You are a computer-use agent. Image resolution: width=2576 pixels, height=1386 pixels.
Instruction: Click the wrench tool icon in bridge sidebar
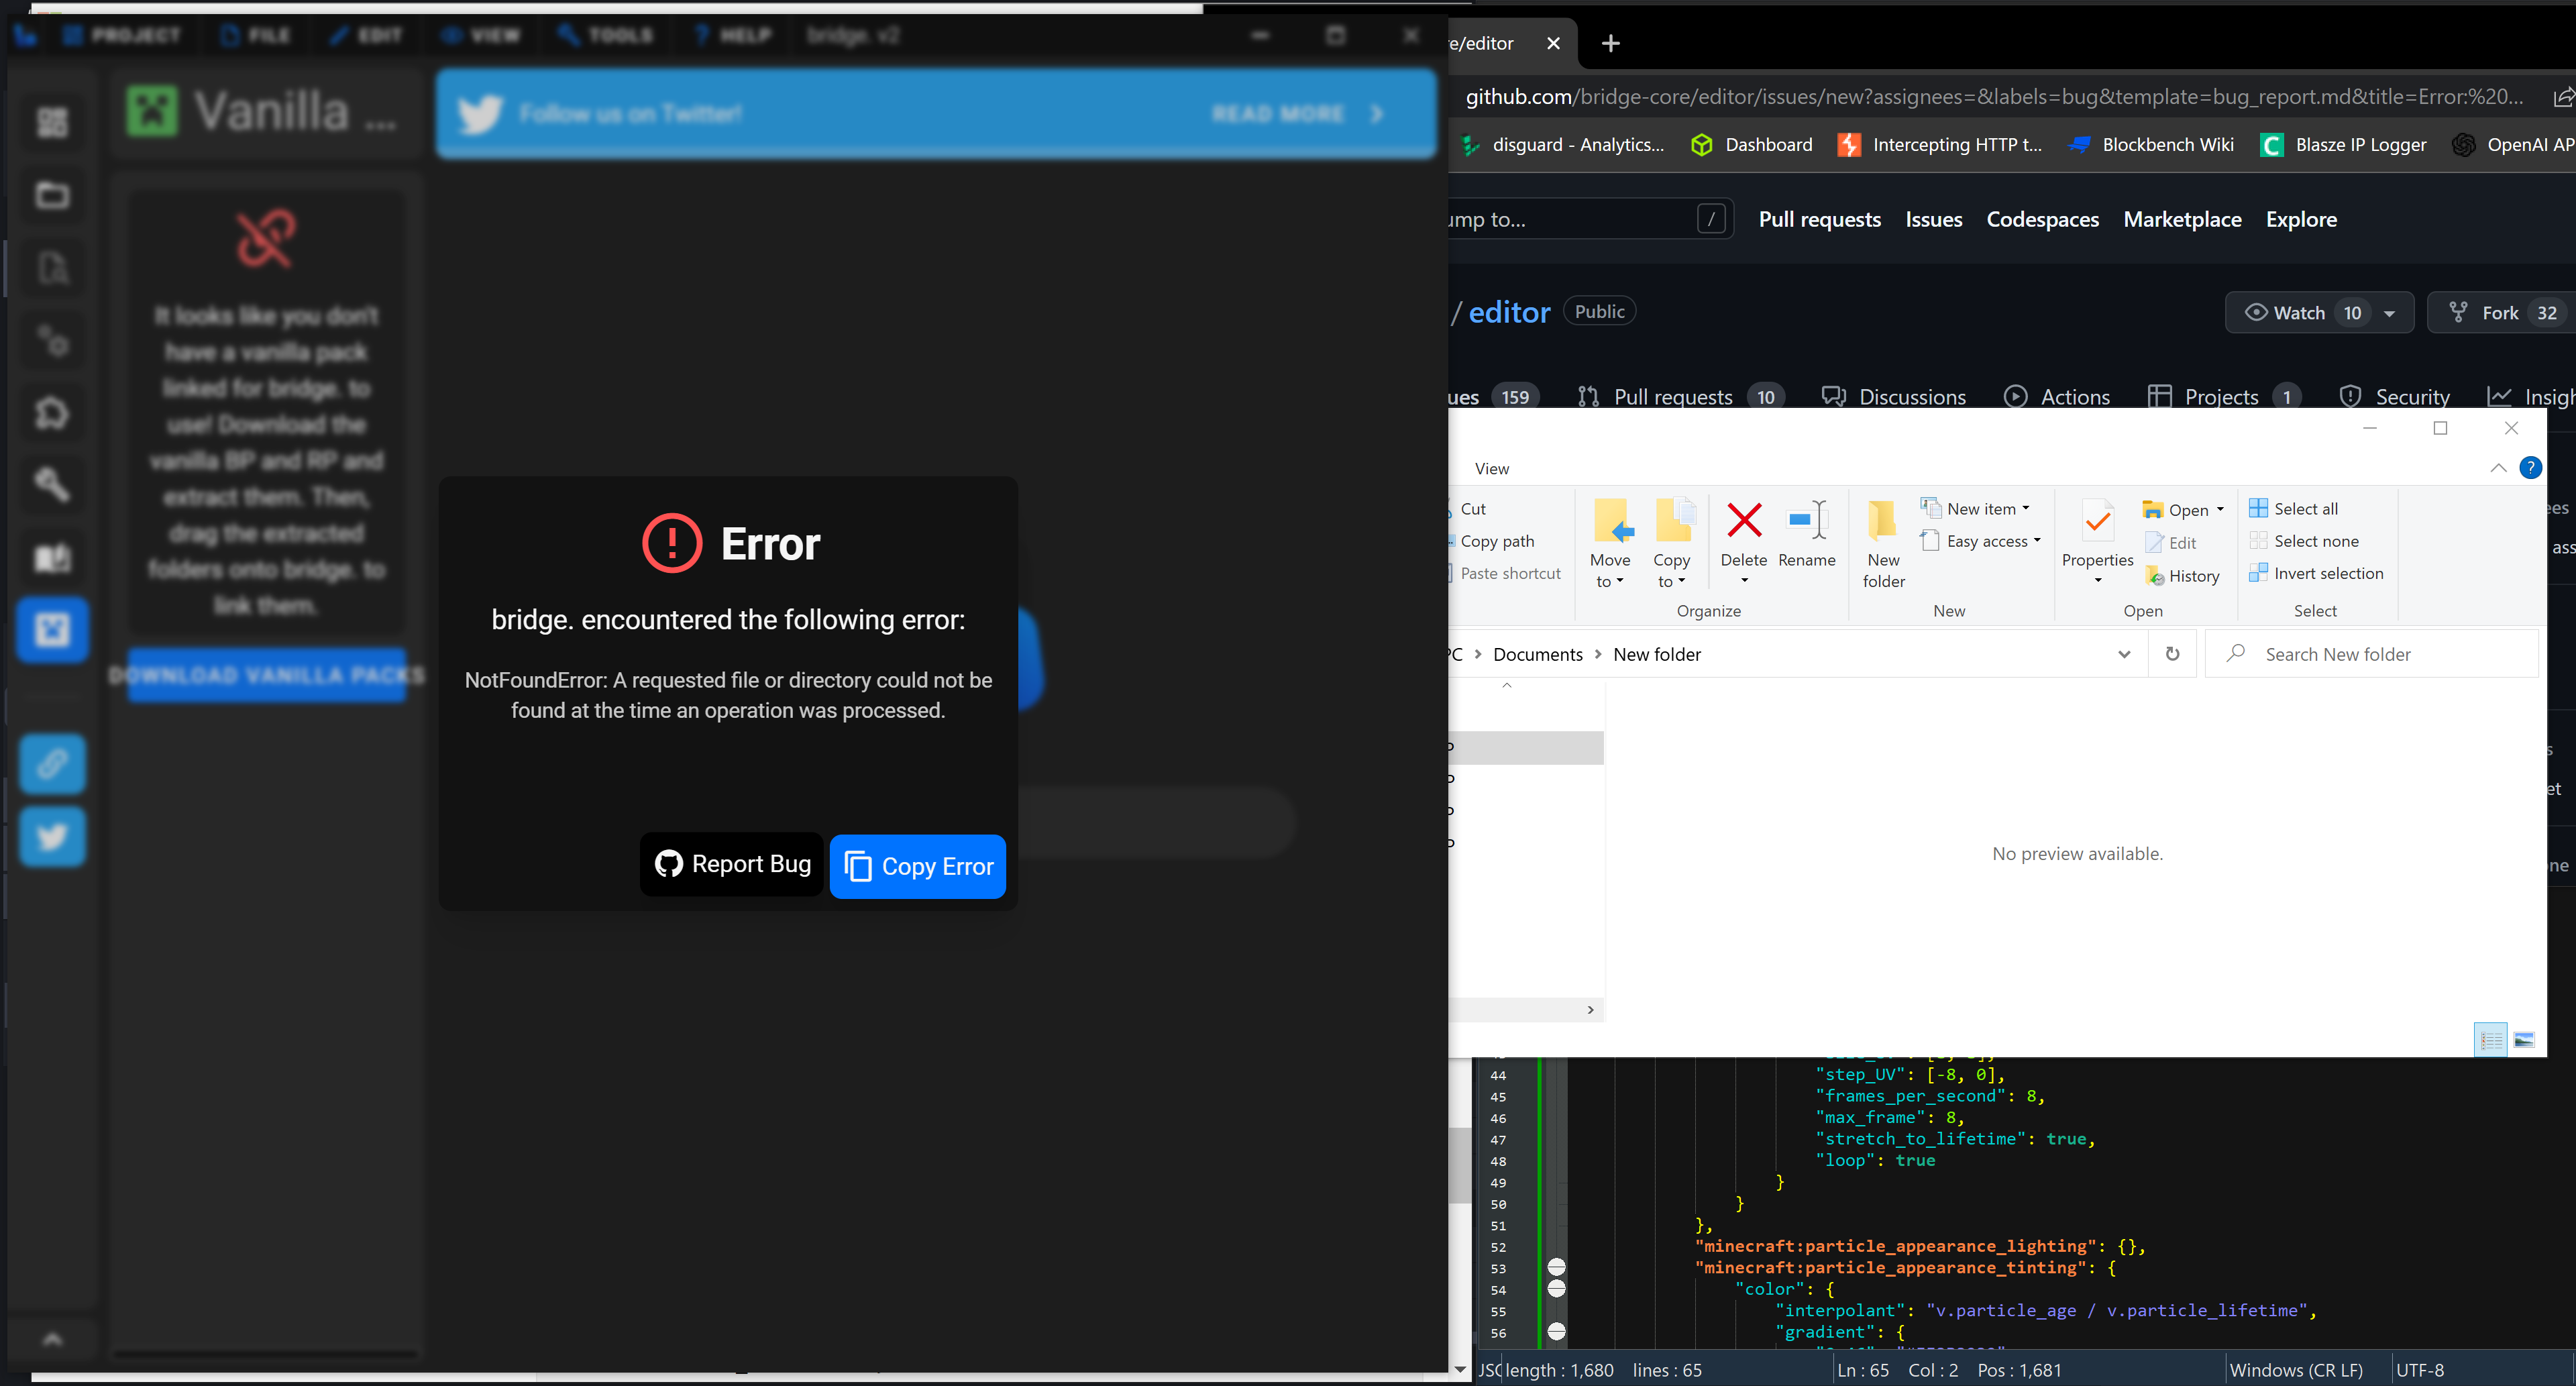pos(51,484)
